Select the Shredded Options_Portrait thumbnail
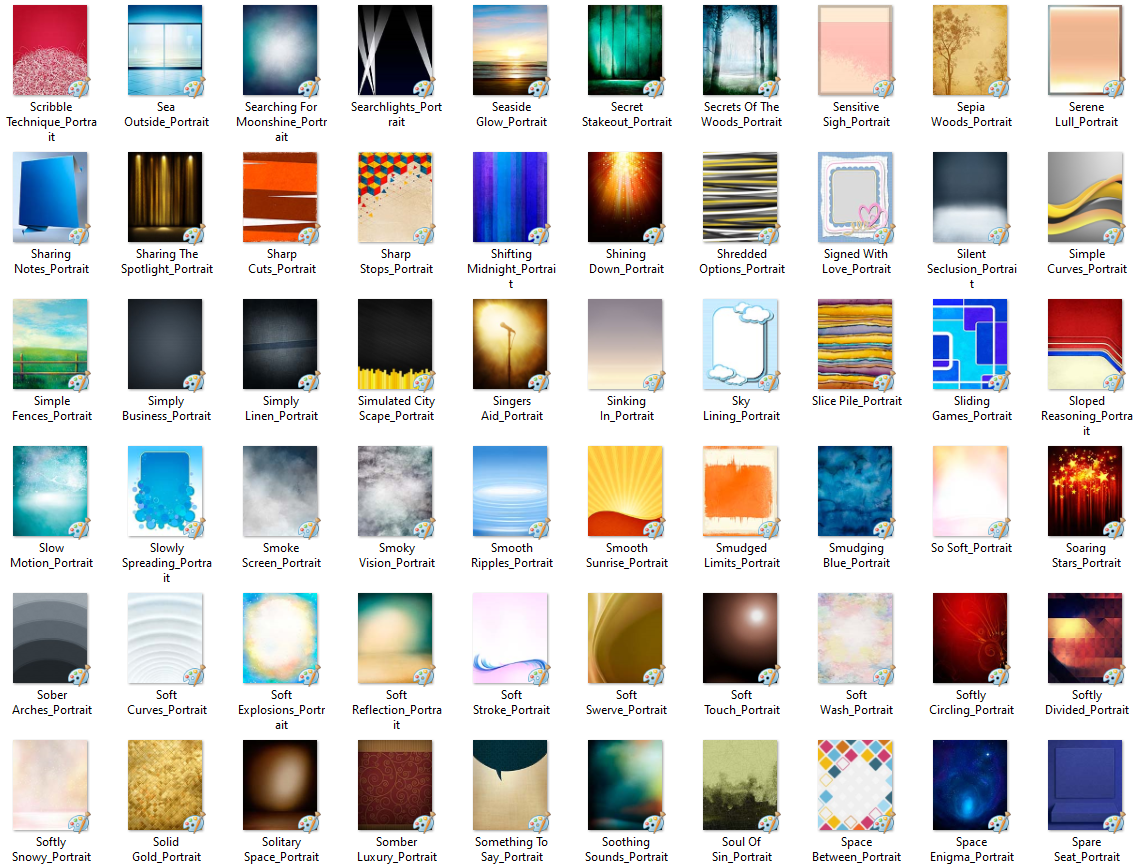1137x867 pixels. coord(741,197)
